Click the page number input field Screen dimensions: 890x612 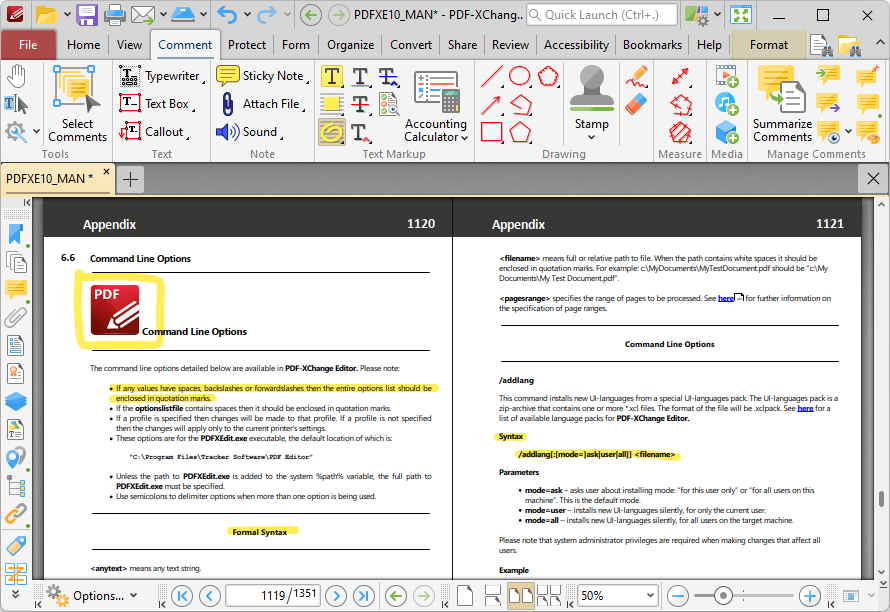(273, 596)
